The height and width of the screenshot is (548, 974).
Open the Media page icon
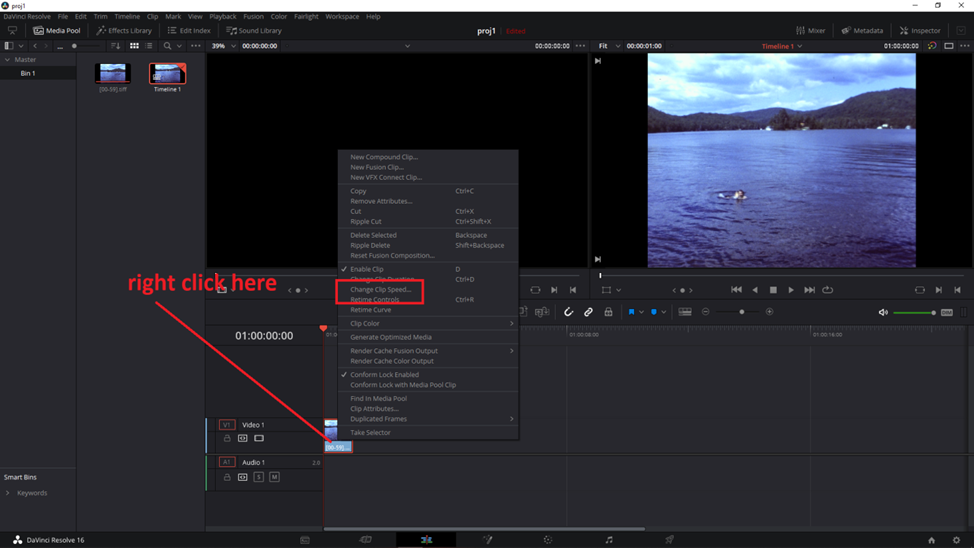tap(304, 540)
